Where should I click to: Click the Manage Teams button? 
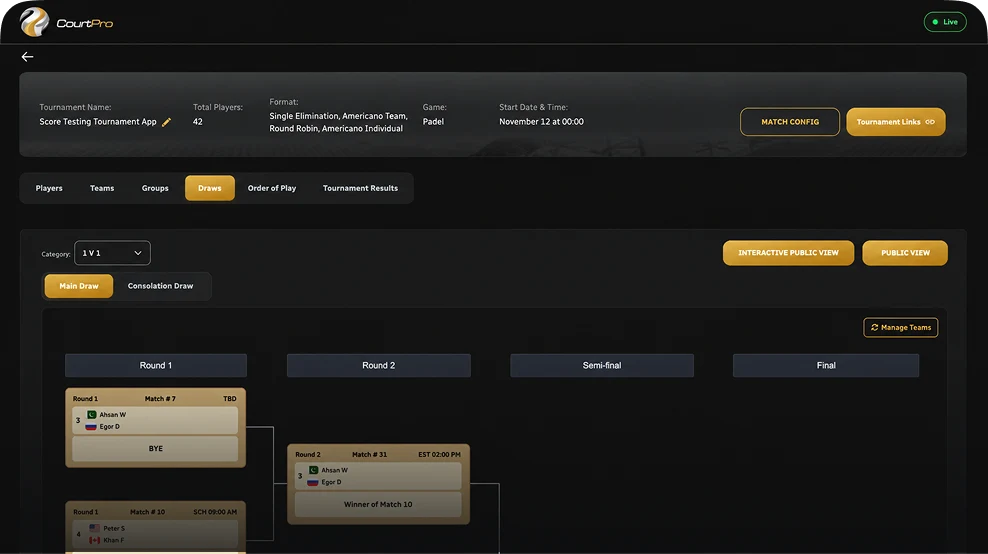[900, 327]
